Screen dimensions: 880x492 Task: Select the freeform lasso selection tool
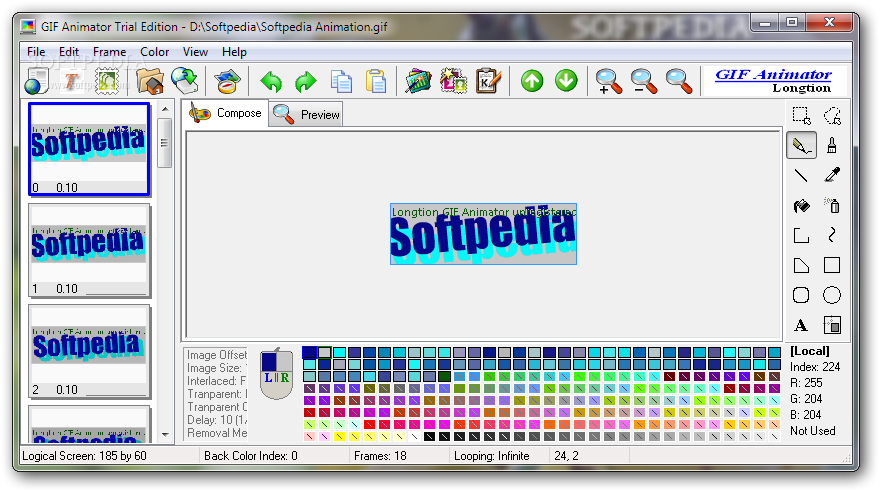coord(832,116)
